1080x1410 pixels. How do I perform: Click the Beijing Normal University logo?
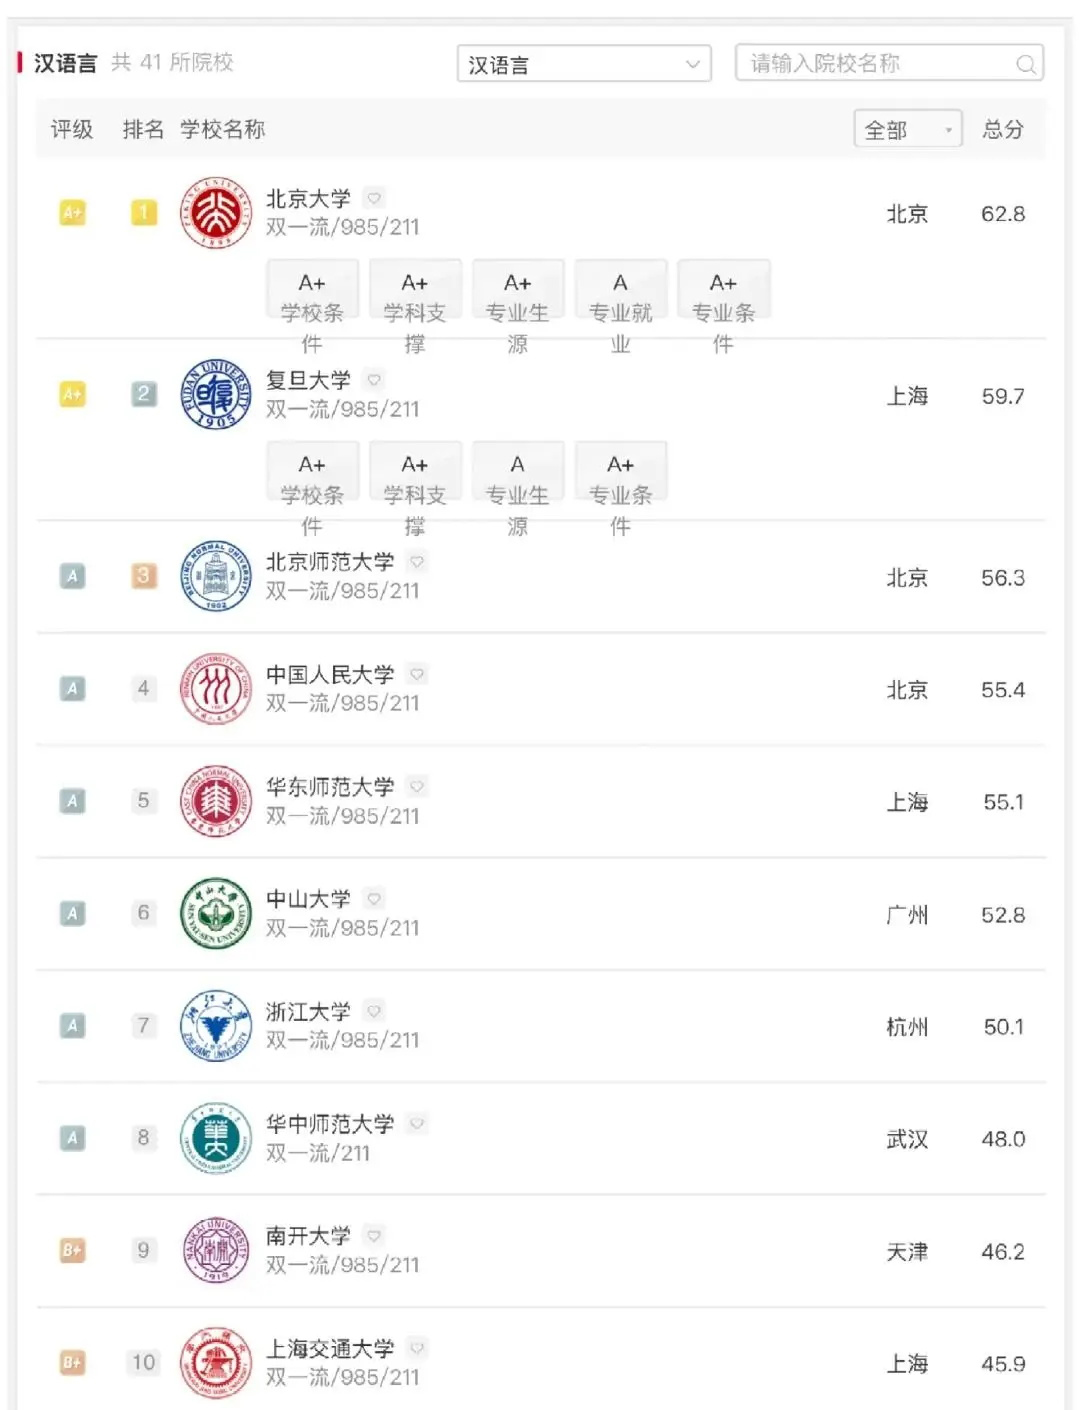point(215,577)
